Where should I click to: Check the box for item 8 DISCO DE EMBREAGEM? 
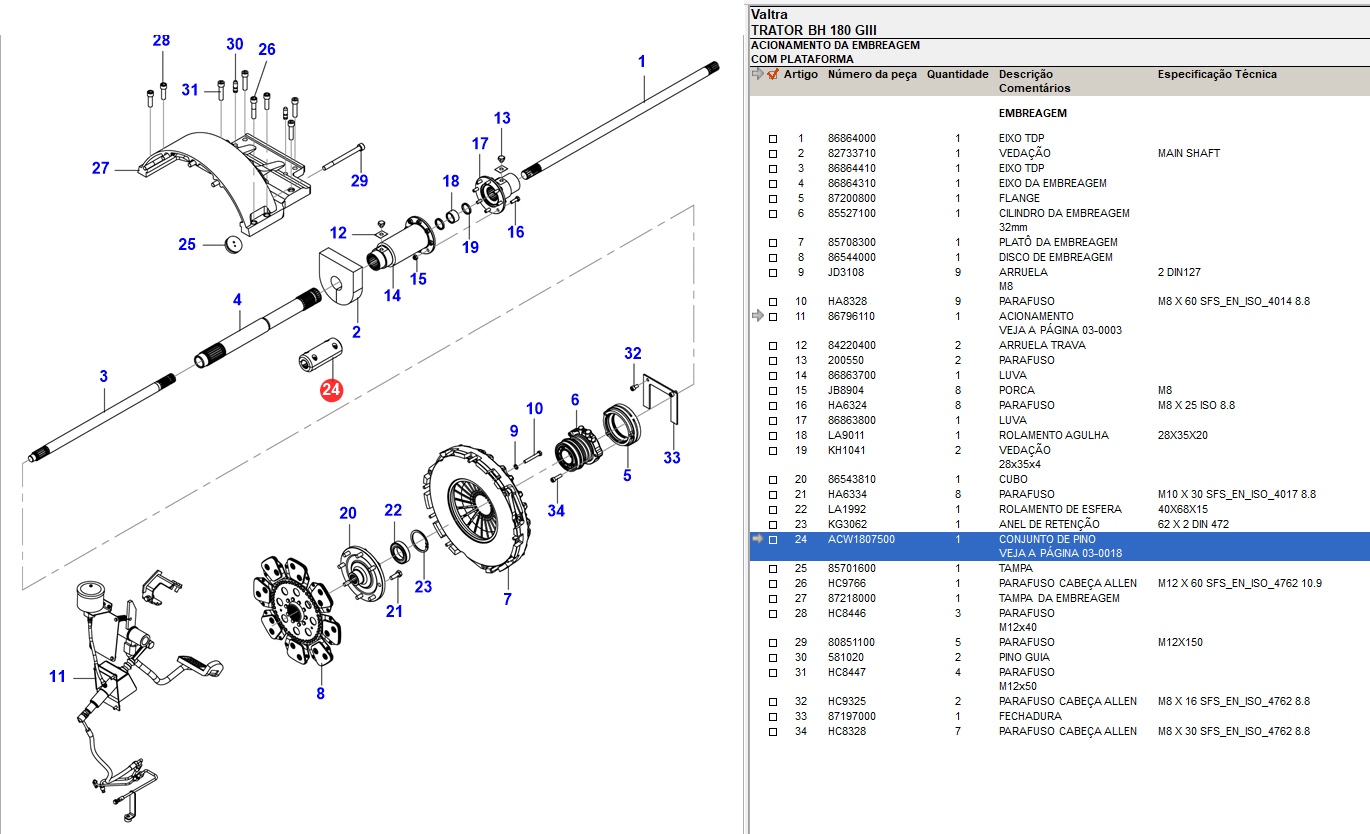click(772, 258)
